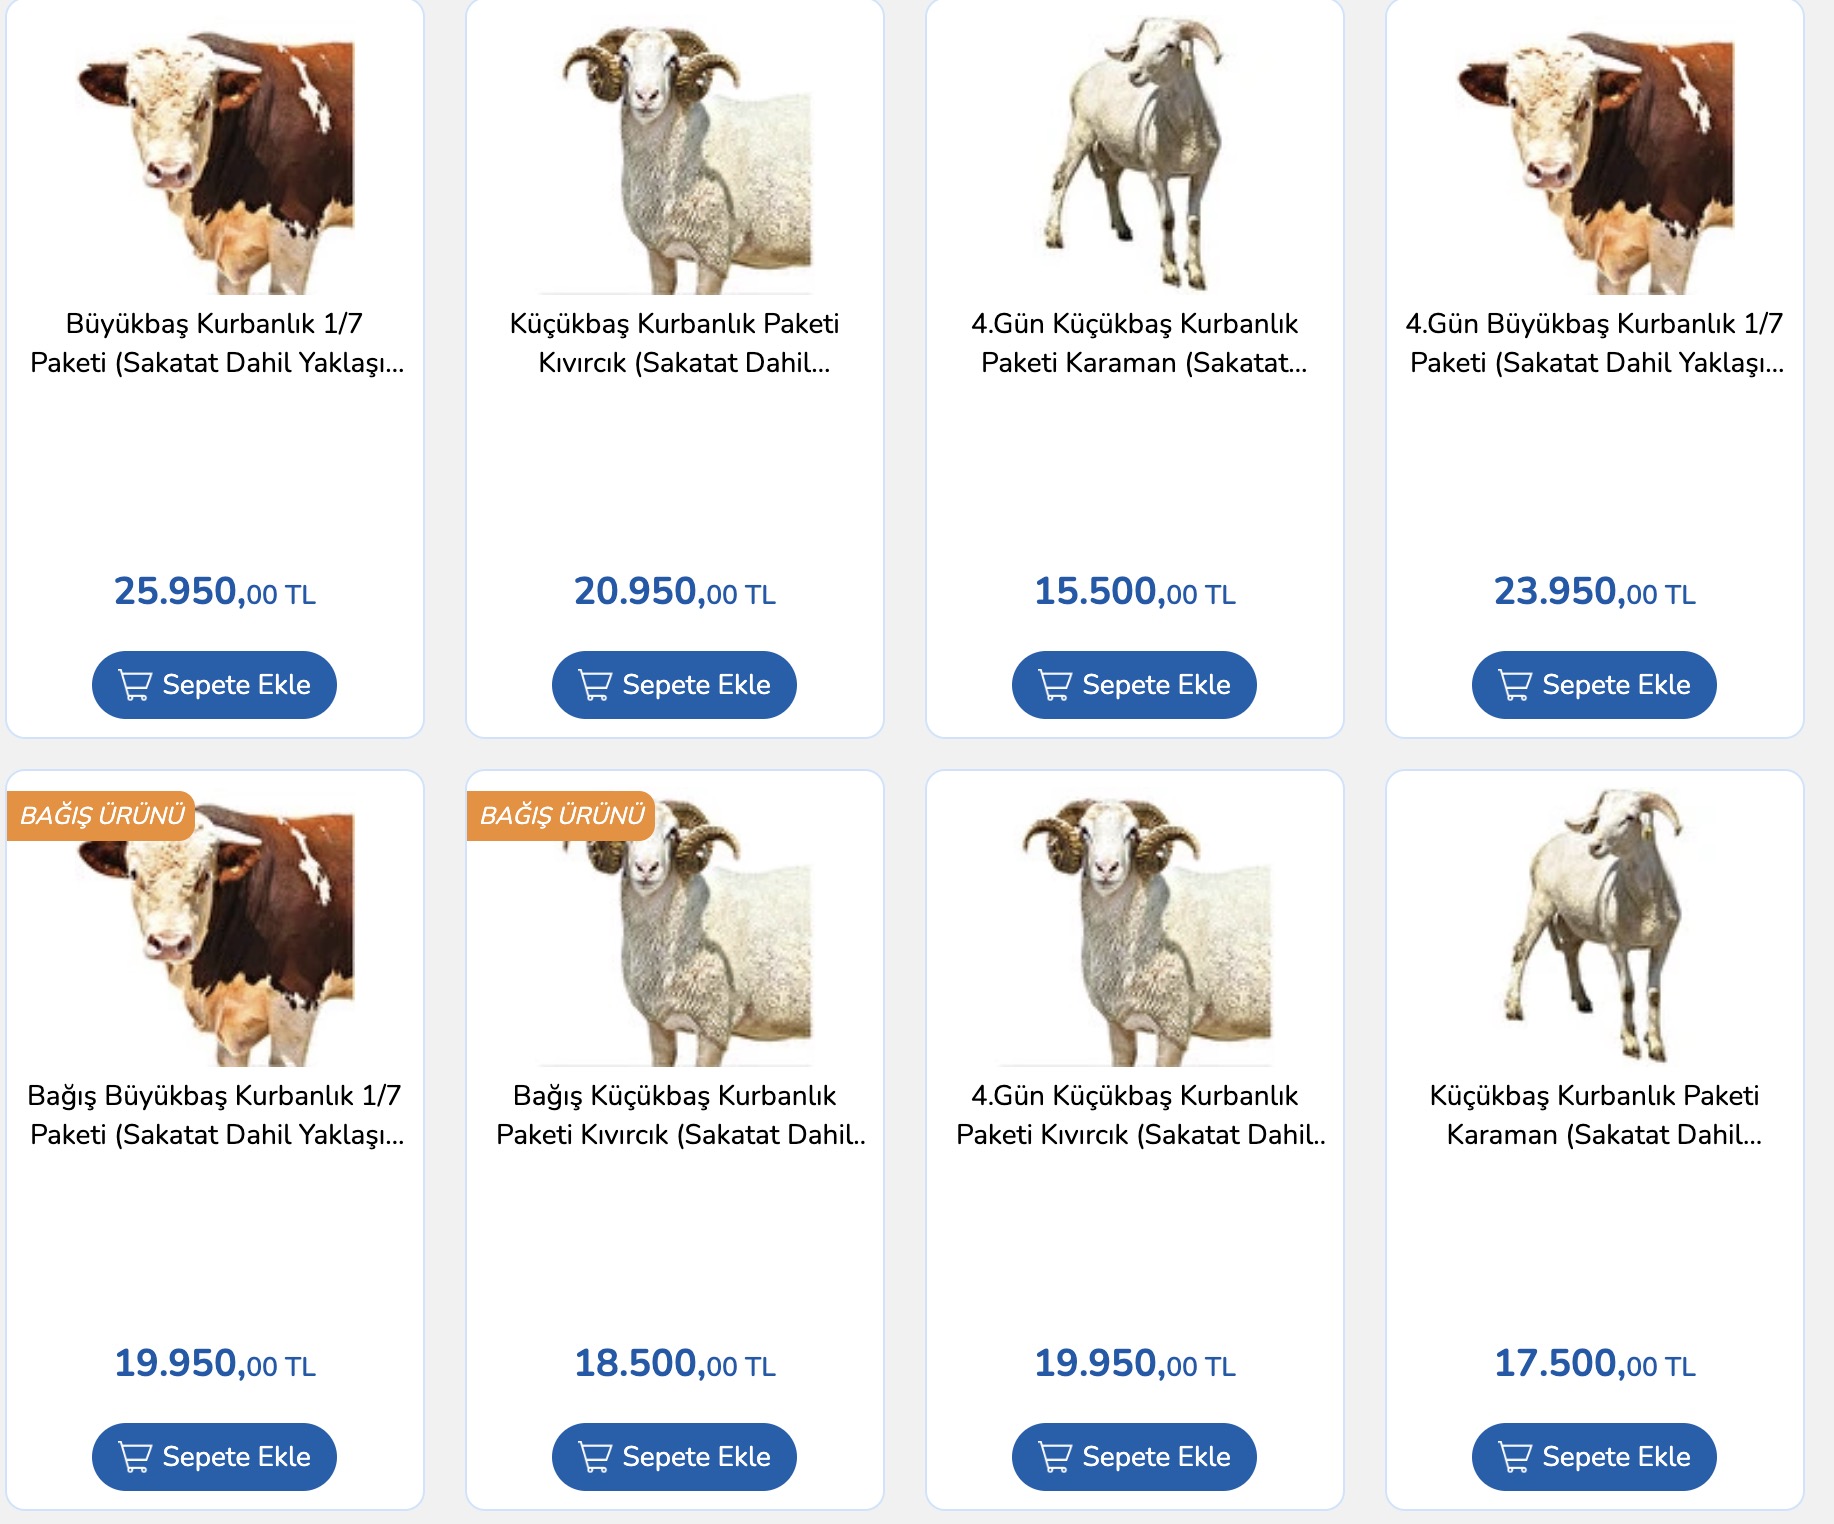This screenshot has width=1834, height=1524.
Task: Click the 23.950,00 TL price label
Action: click(1595, 591)
